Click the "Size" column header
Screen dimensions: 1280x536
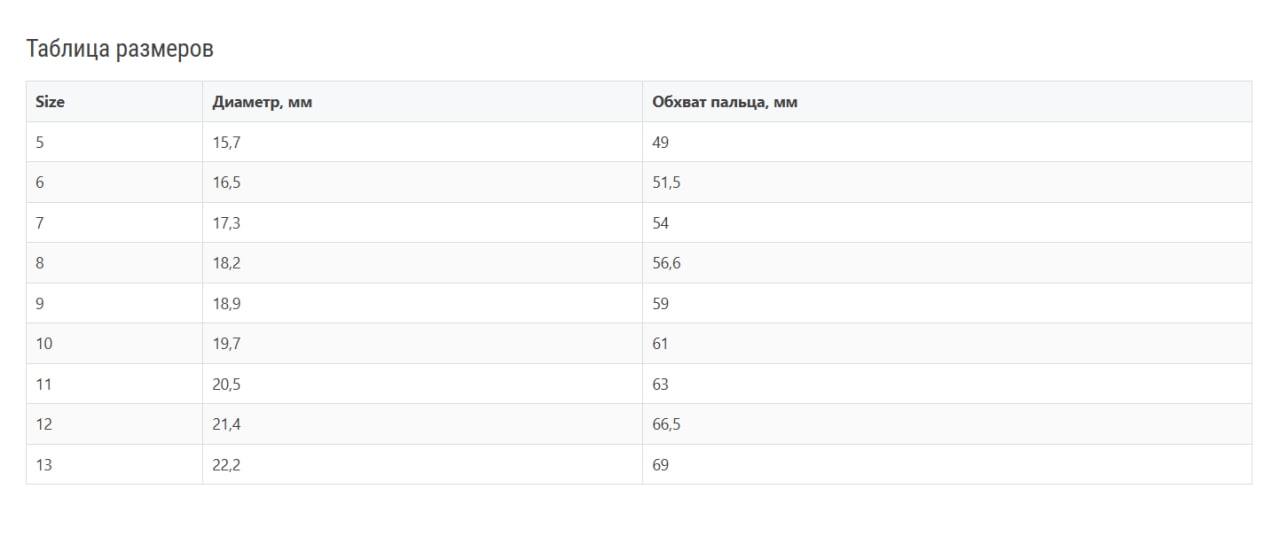51,102
